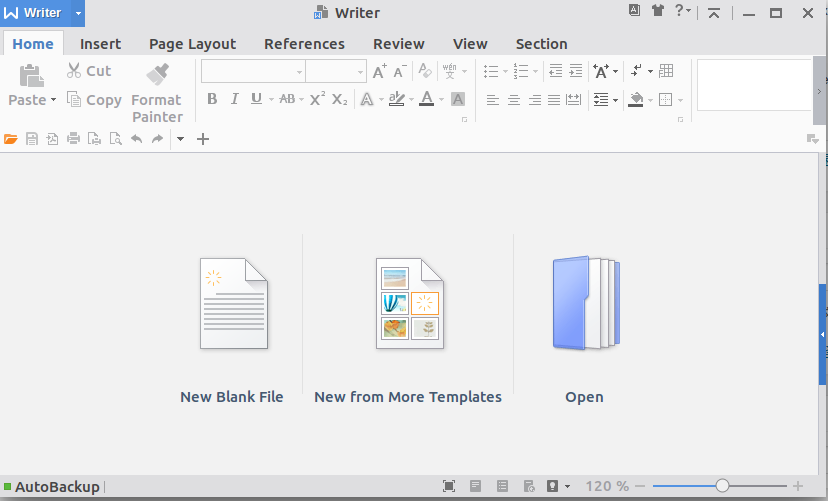Create a New Blank File

(x=232, y=331)
